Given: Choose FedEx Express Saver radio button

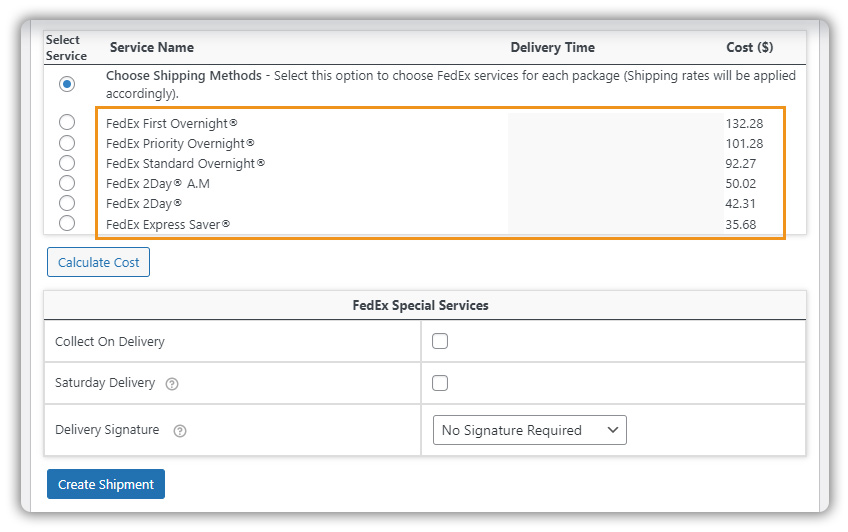Looking at the screenshot, I should (67, 223).
